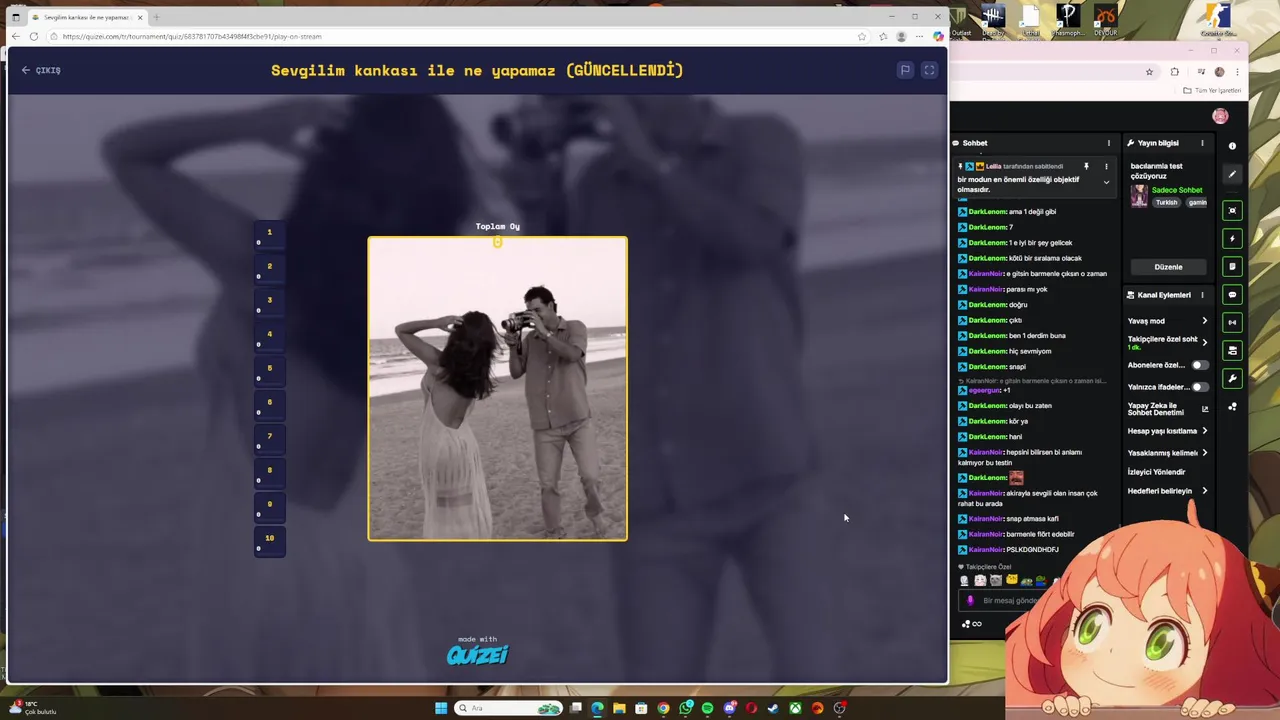Expand Hedefleri belirleyin option

tap(1167, 491)
